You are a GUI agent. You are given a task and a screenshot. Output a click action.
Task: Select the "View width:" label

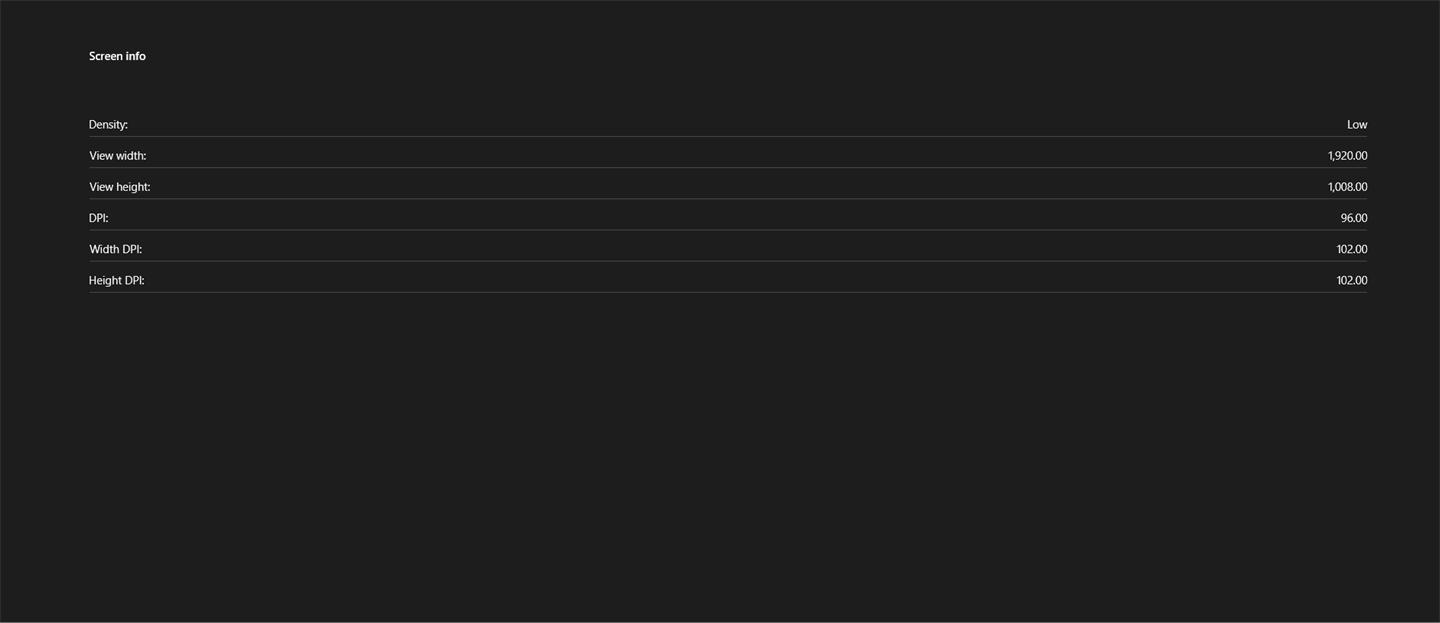[x=117, y=156]
